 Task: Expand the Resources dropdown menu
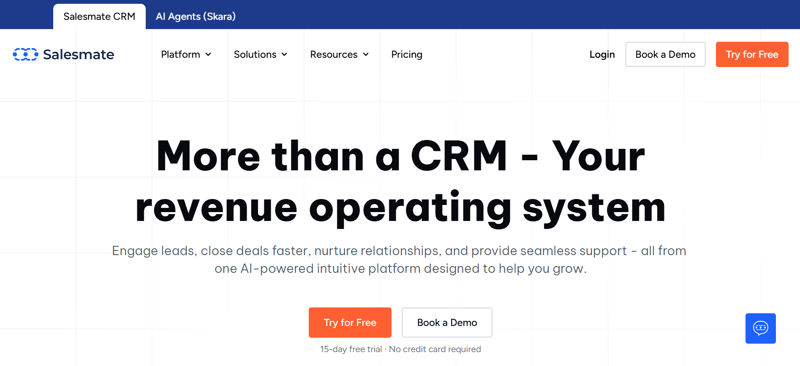coord(339,54)
